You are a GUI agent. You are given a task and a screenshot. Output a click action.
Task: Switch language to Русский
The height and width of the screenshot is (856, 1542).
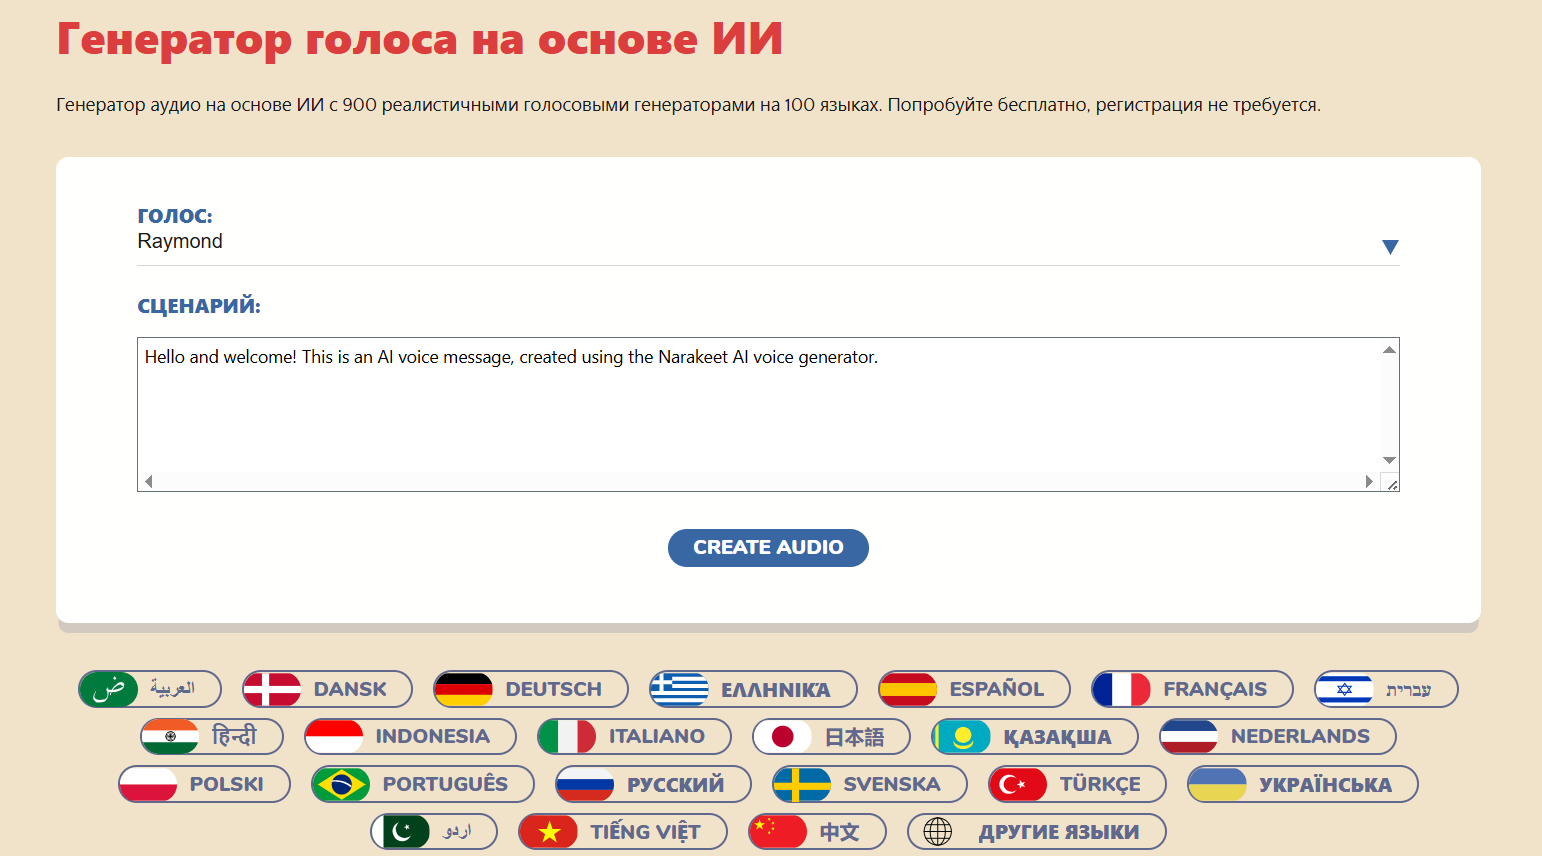click(653, 784)
